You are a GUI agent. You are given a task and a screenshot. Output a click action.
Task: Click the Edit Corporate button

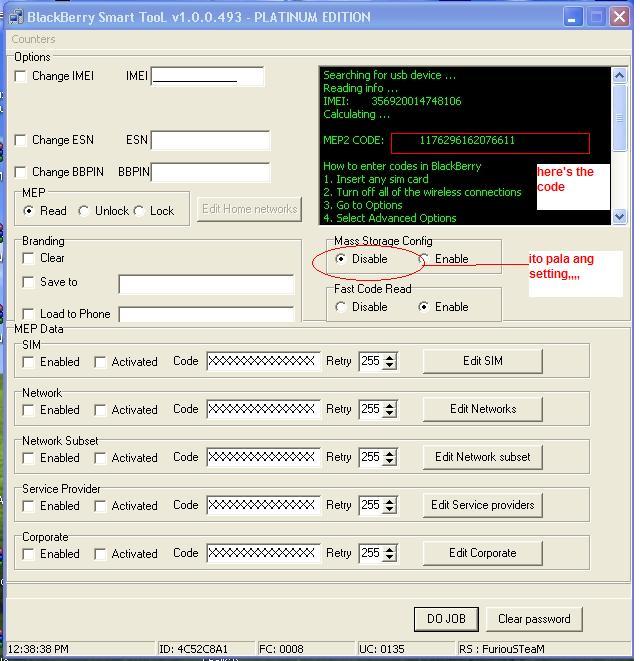(482, 553)
